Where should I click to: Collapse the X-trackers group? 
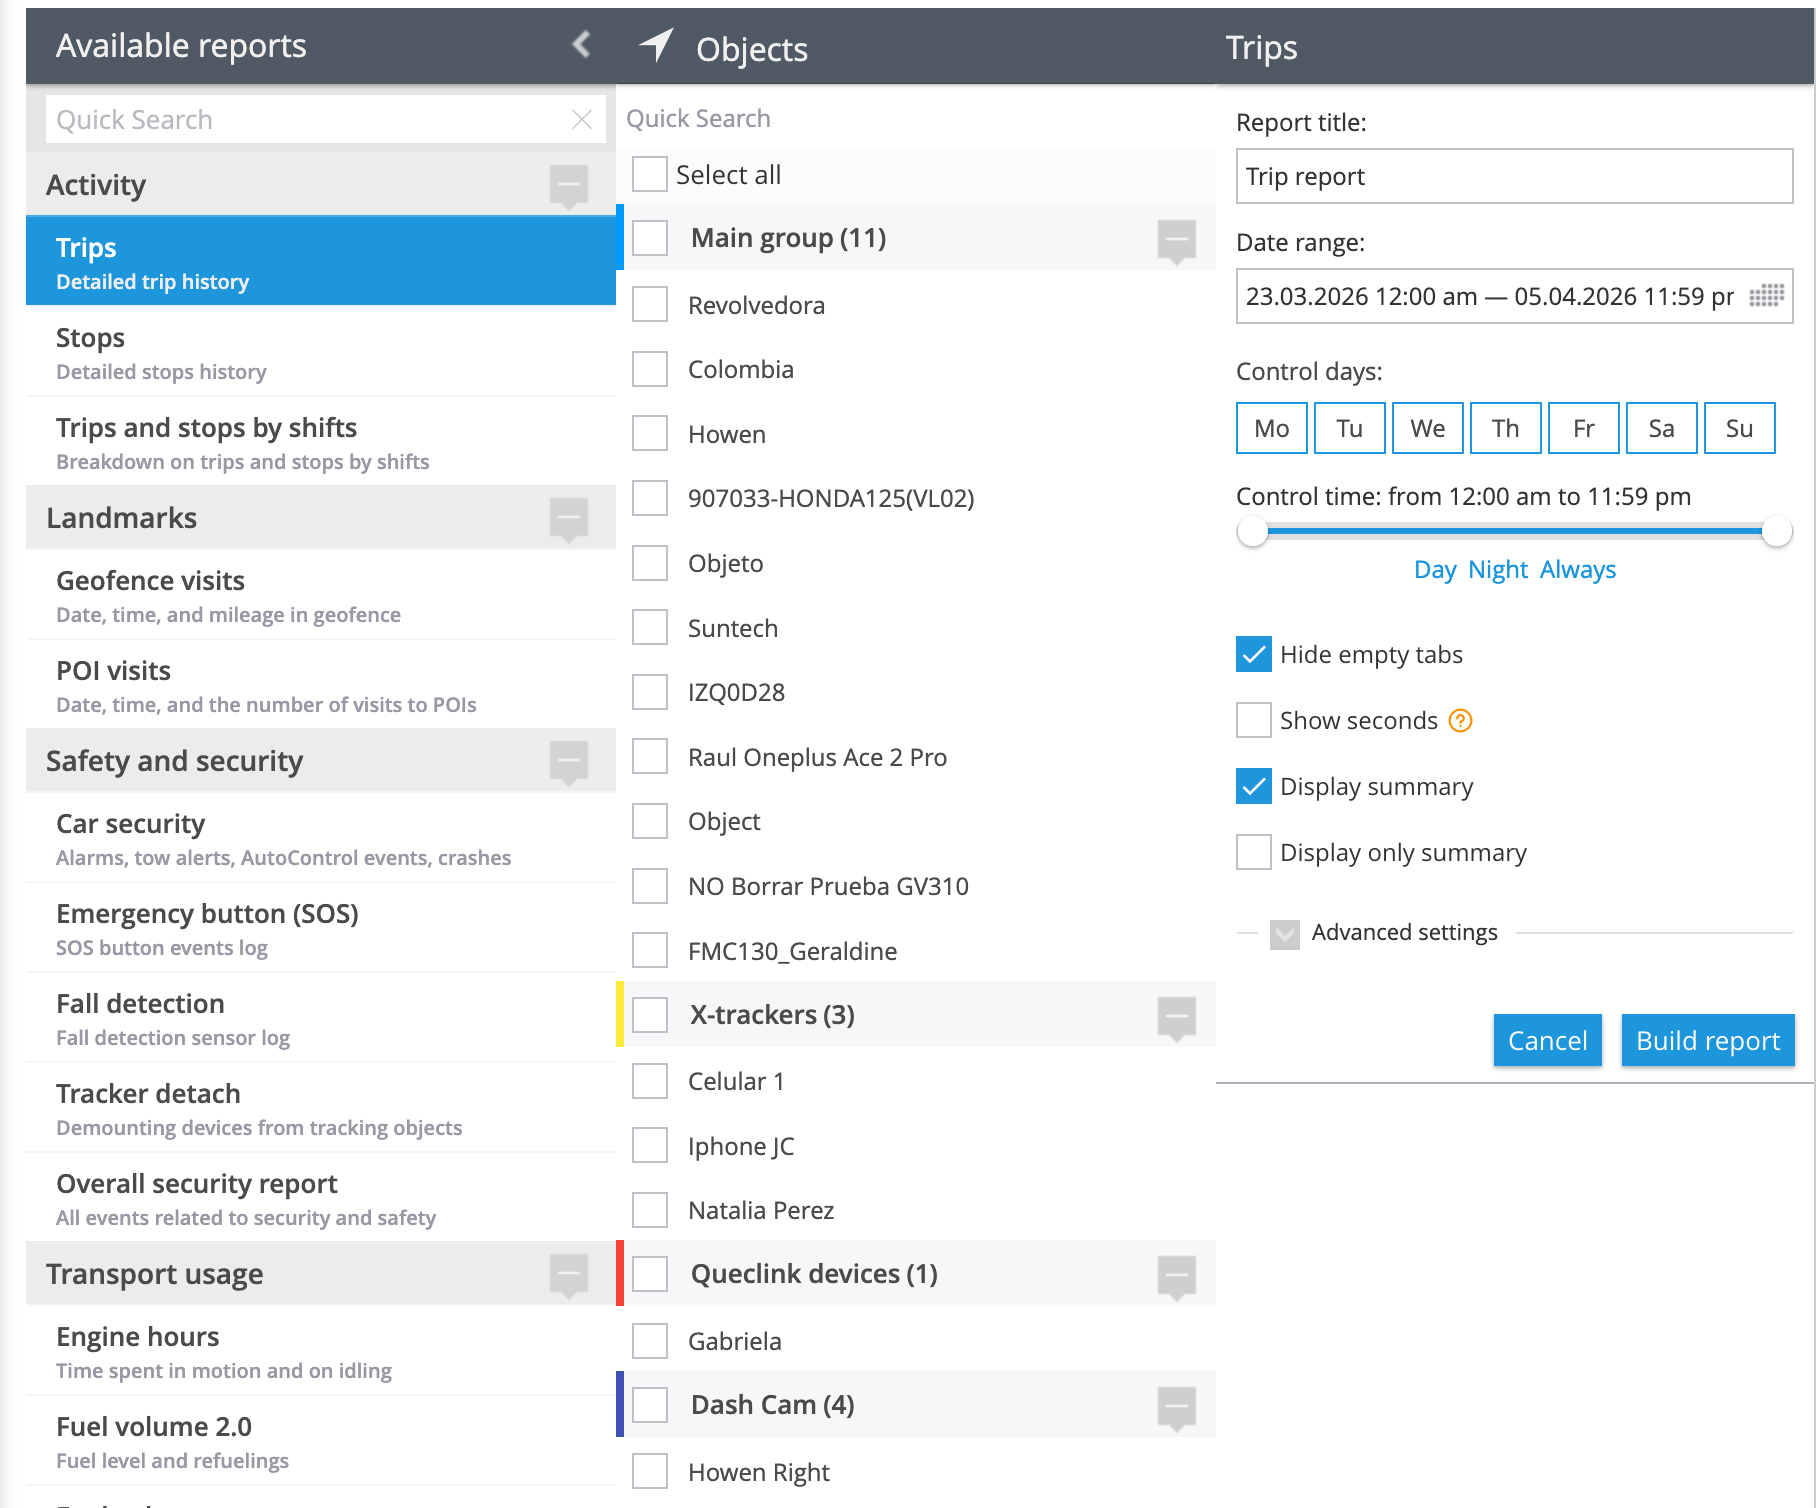click(1177, 1018)
